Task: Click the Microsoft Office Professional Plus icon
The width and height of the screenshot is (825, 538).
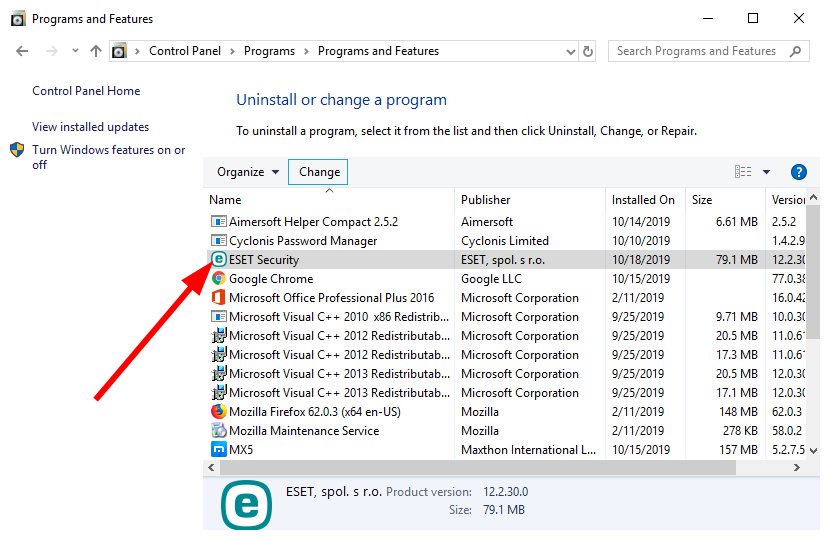Action: click(218, 297)
